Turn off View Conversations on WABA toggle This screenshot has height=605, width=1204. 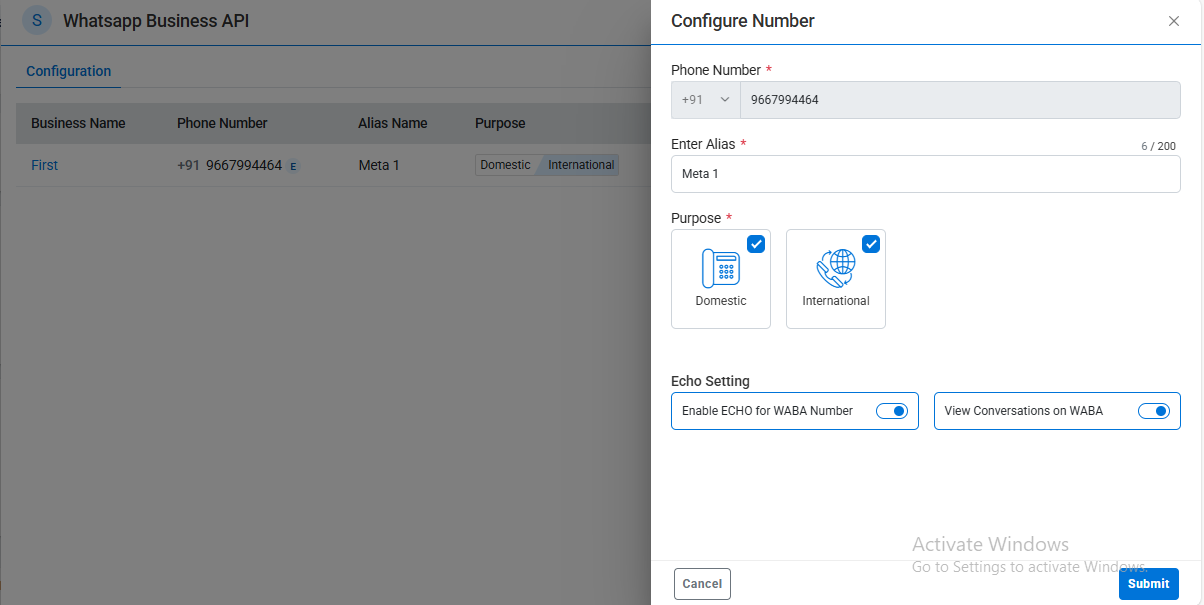(x=1153, y=411)
